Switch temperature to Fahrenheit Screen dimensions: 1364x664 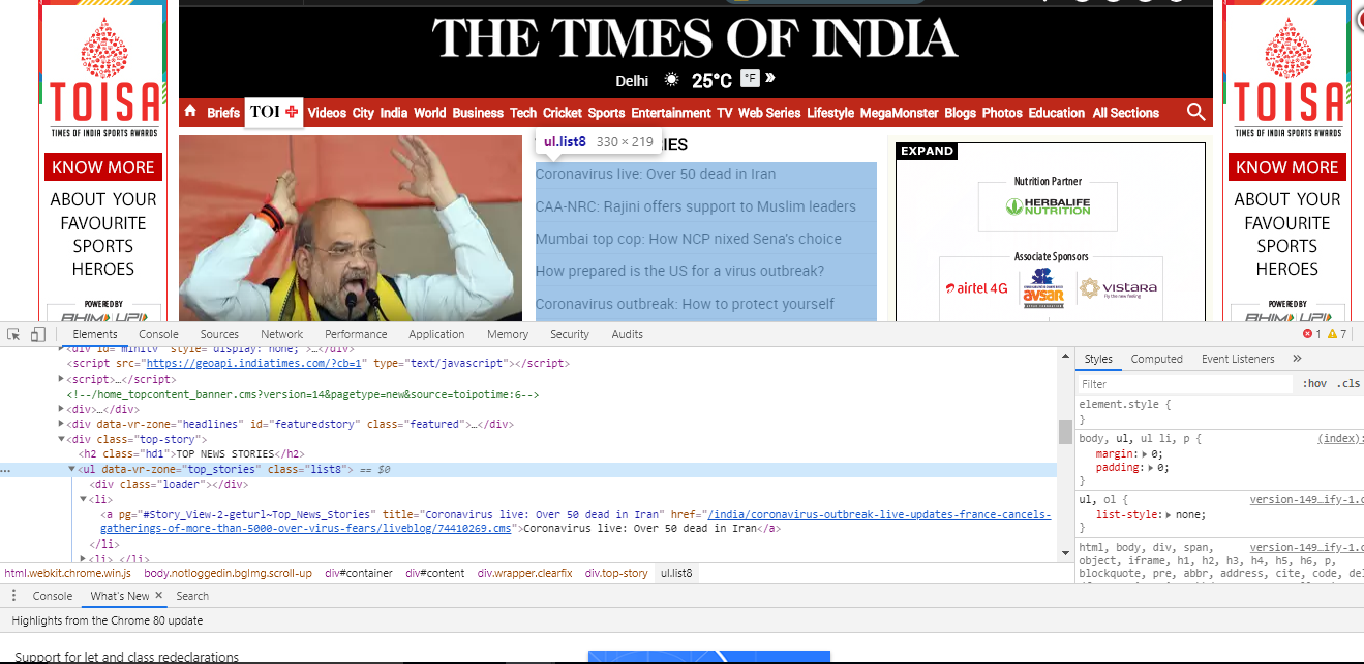[750, 79]
